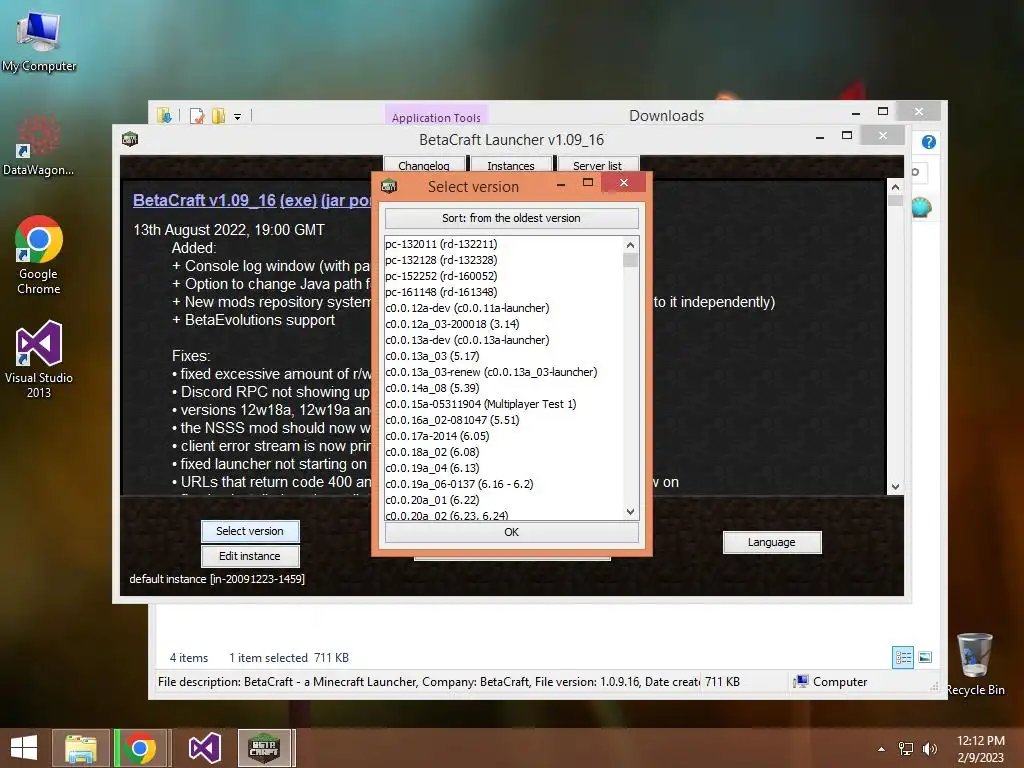Click the Edit instance button
The image size is (1024, 768).
pyautogui.click(x=250, y=556)
